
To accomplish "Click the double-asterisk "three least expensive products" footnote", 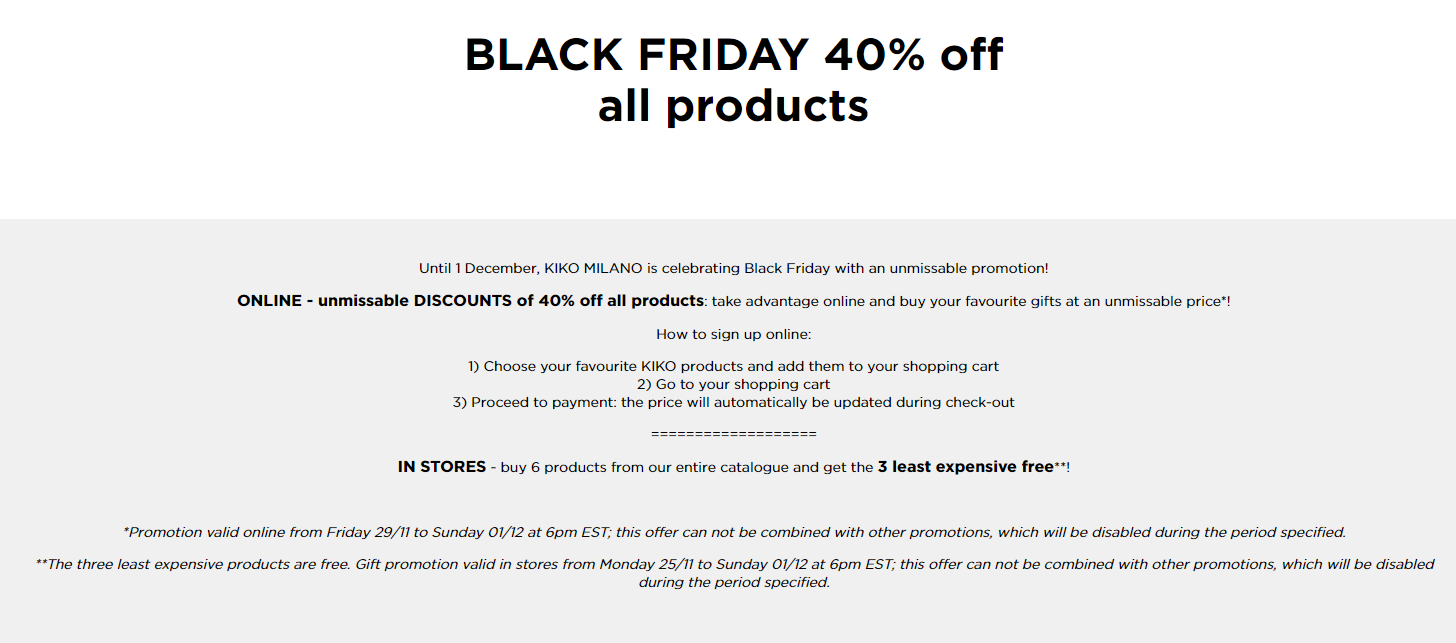I will pyautogui.click(x=735, y=573).
